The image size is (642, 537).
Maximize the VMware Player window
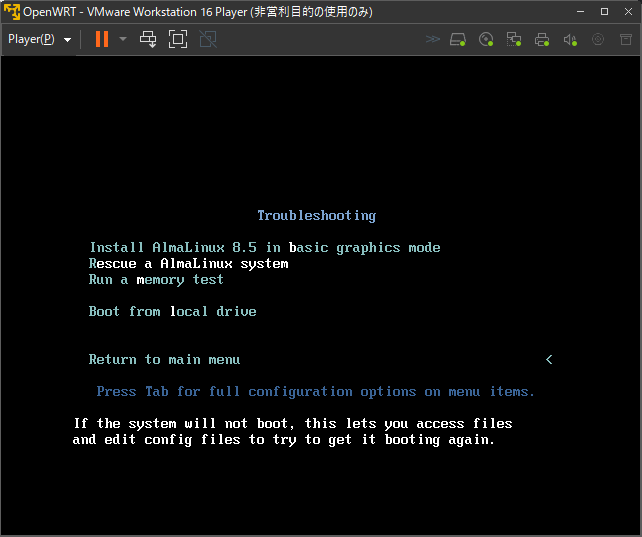coord(604,11)
